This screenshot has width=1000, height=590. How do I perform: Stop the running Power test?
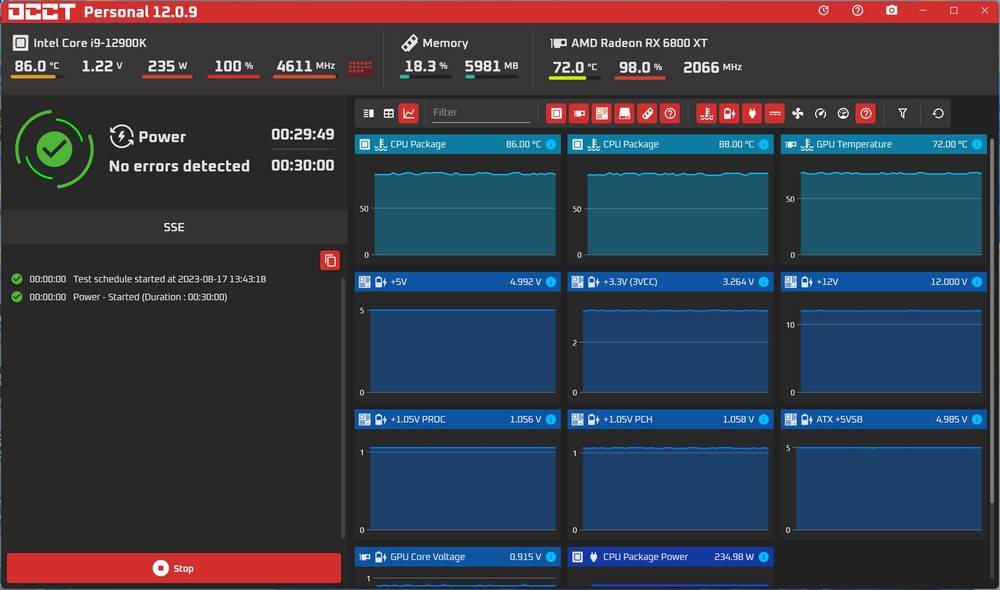(x=173, y=568)
